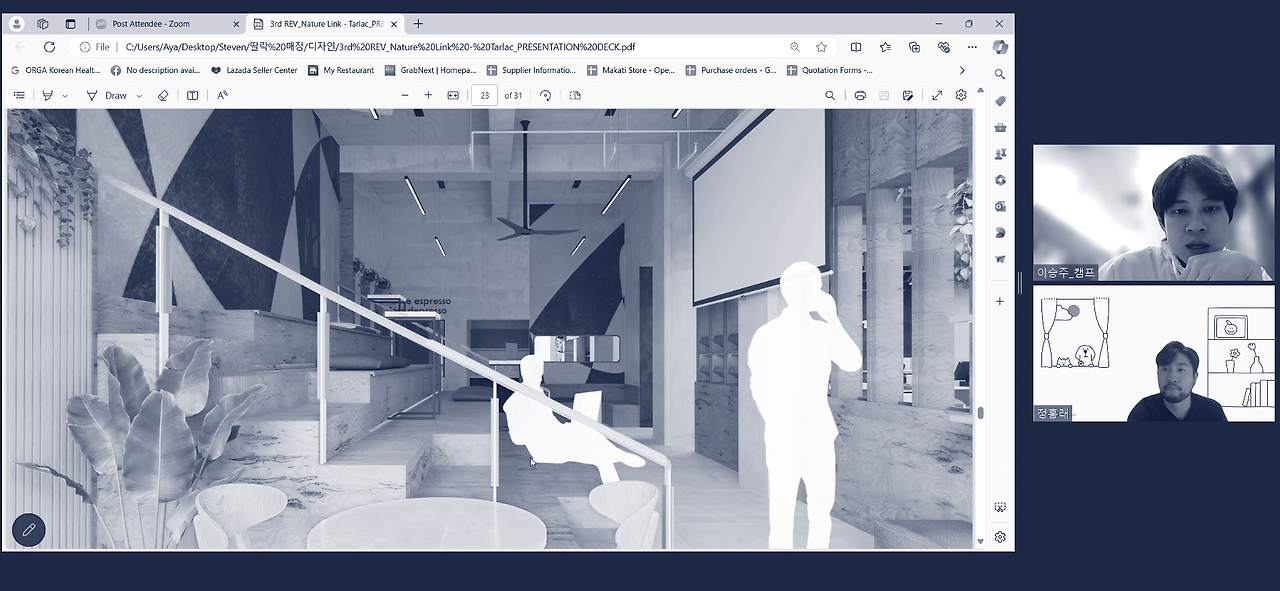1280x591 pixels.
Task: Open the Save as edited icon
Action: click(908, 95)
